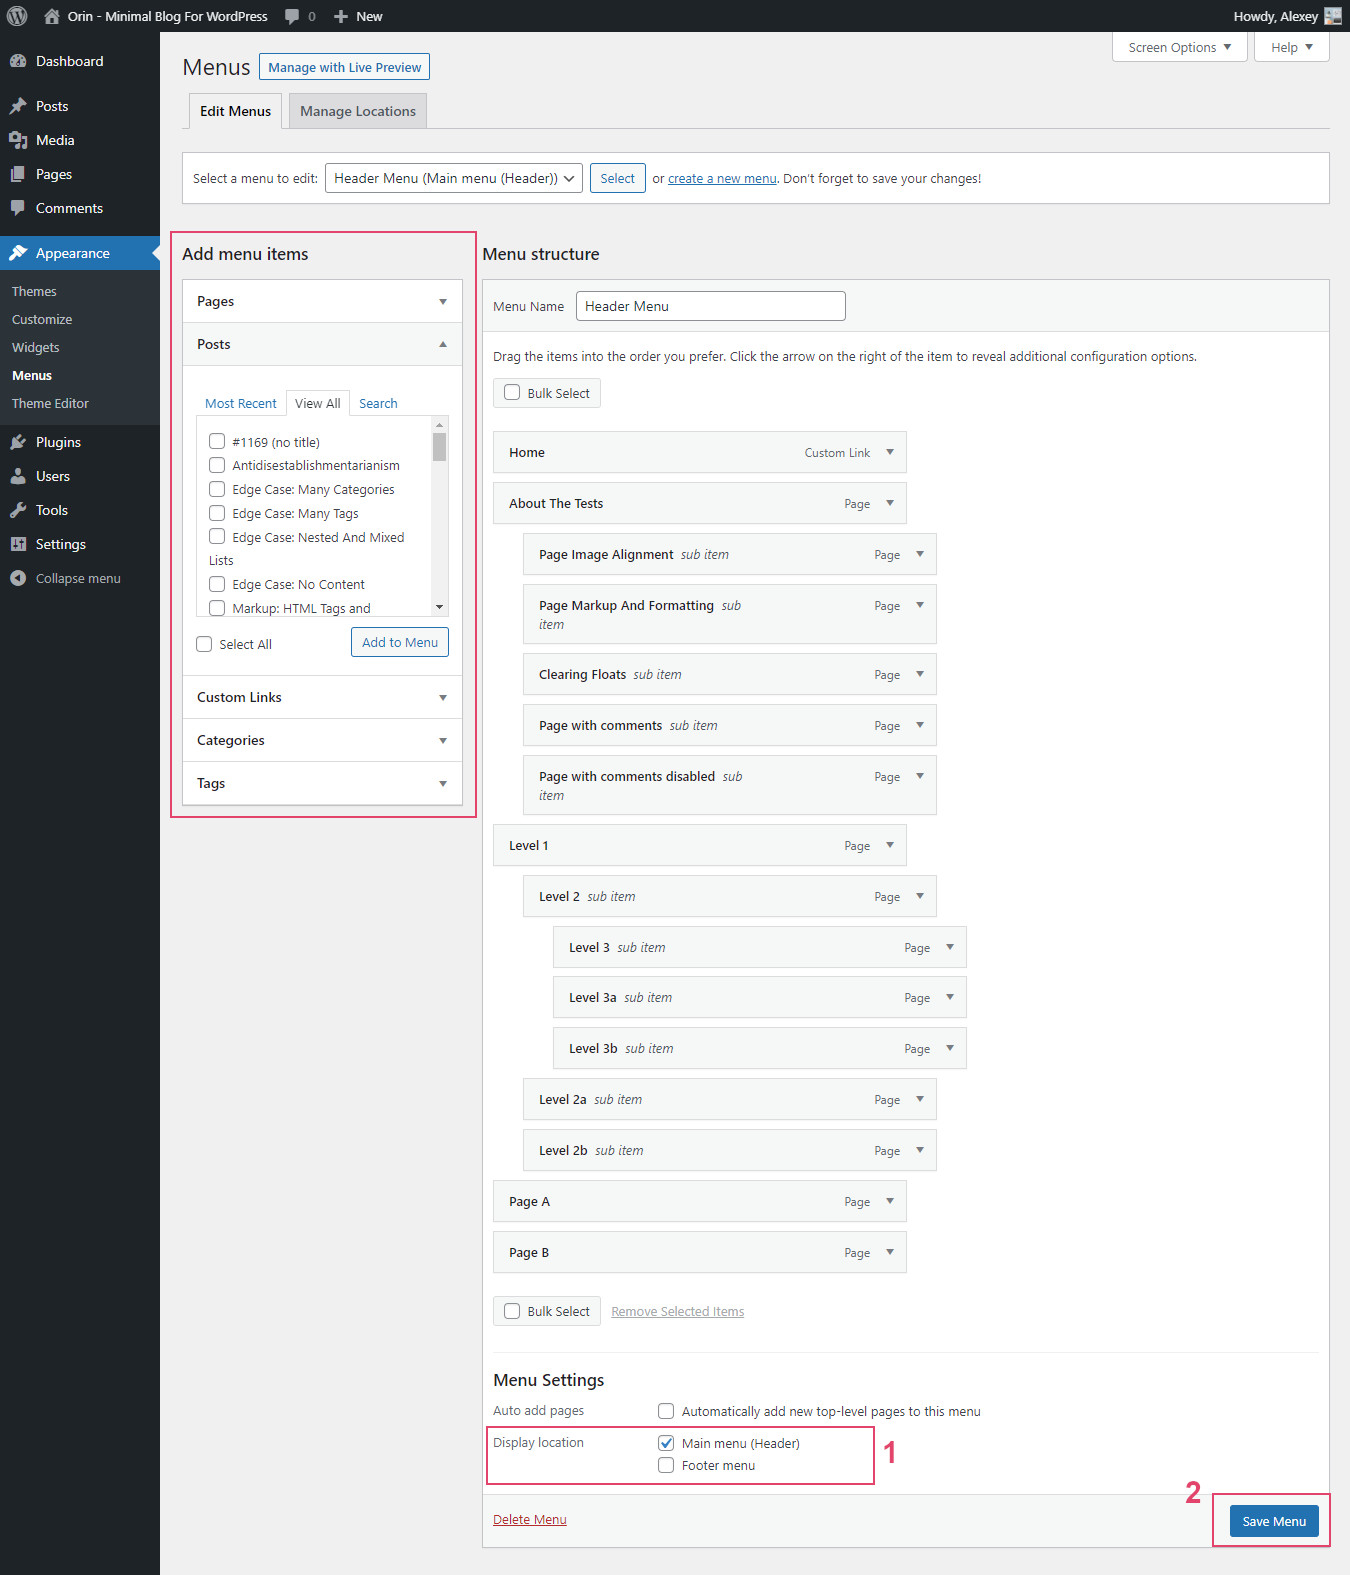Open Tools via the wrench icon
The image size is (1350, 1575).
(18, 510)
